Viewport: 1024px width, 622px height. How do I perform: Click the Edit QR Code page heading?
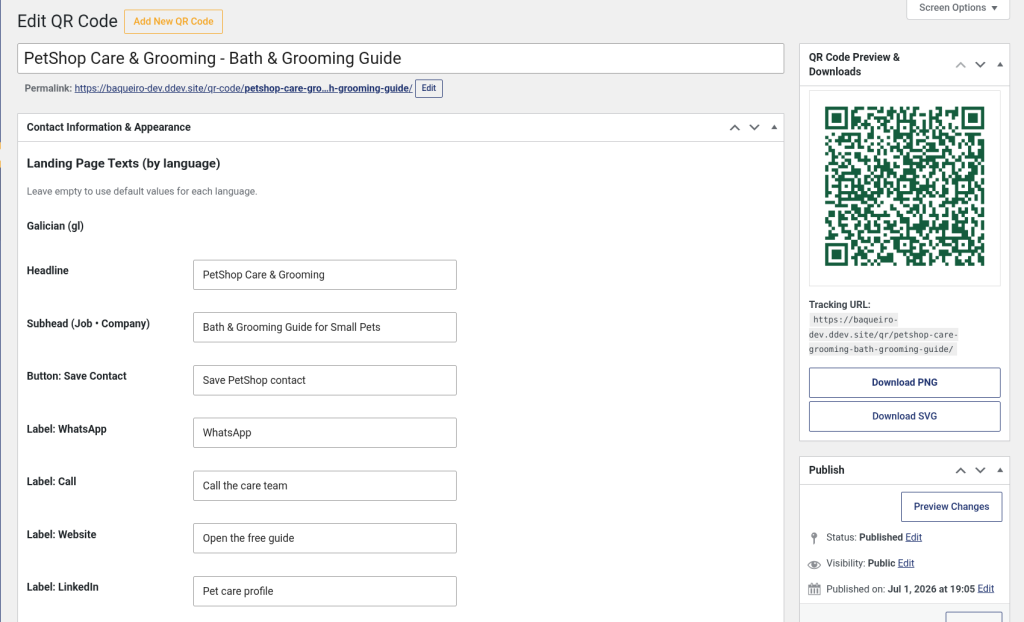pos(67,22)
